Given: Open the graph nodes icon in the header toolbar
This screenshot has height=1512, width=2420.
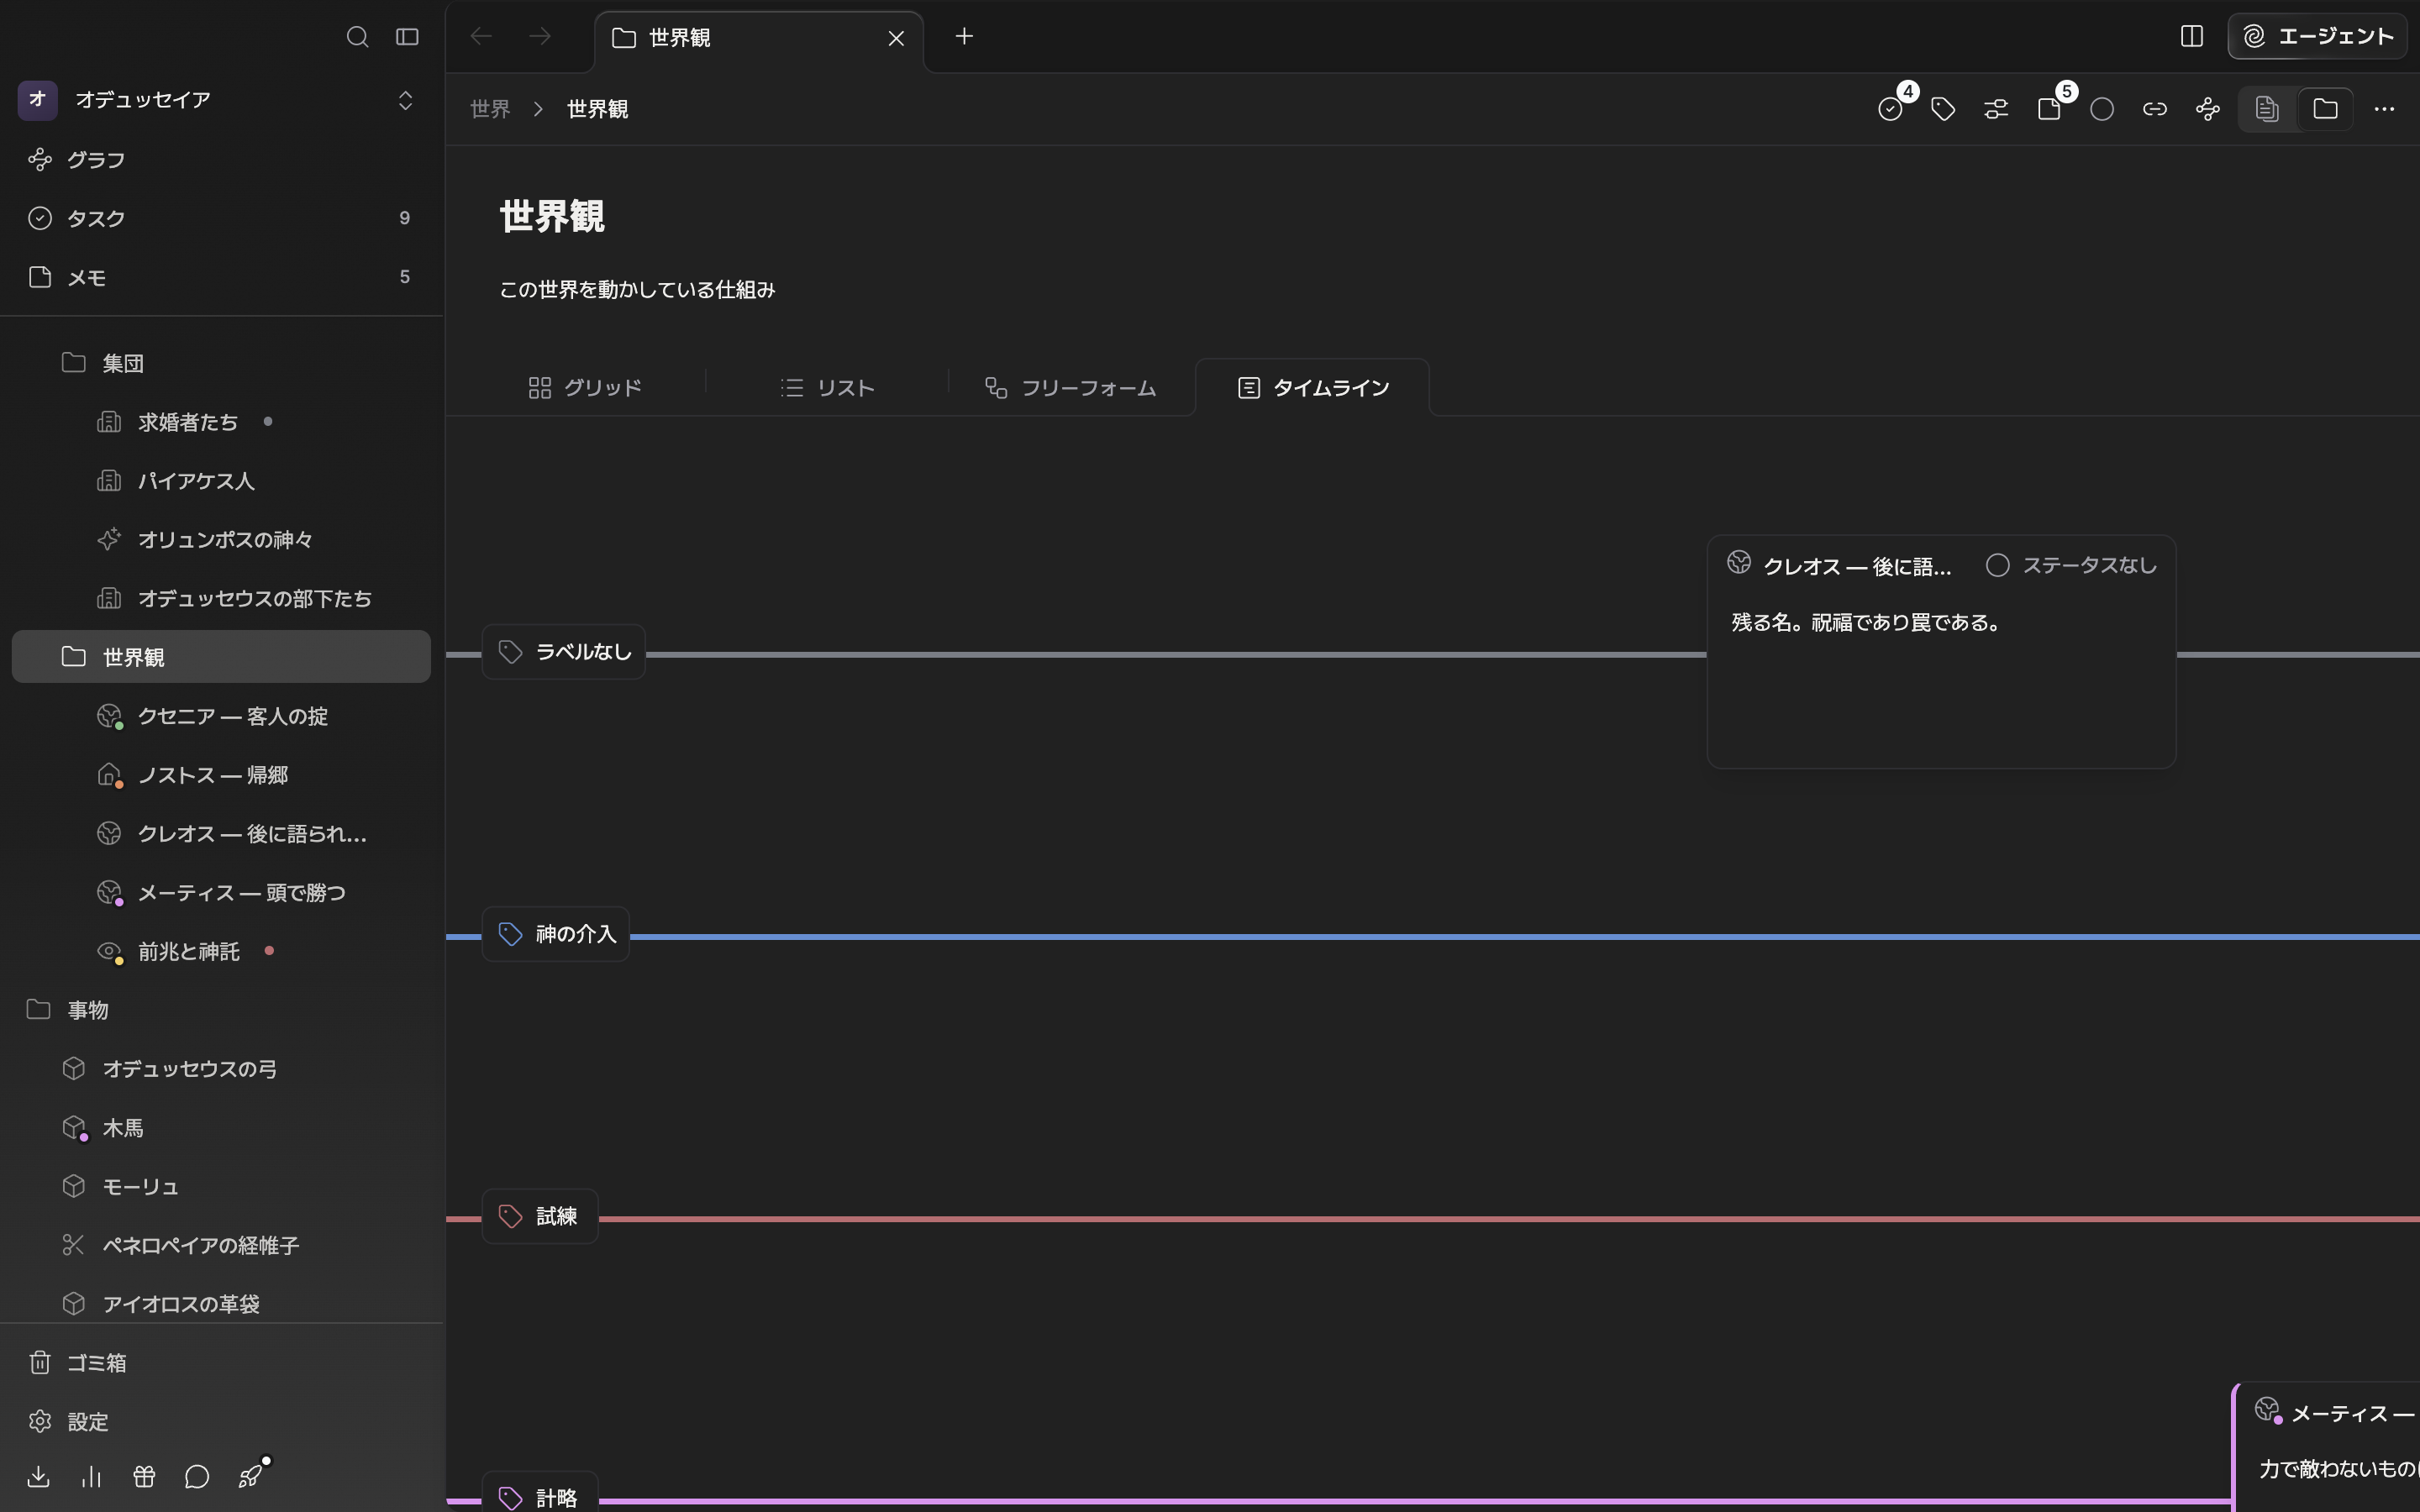Looking at the screenshot, I should pos(2208,109).
